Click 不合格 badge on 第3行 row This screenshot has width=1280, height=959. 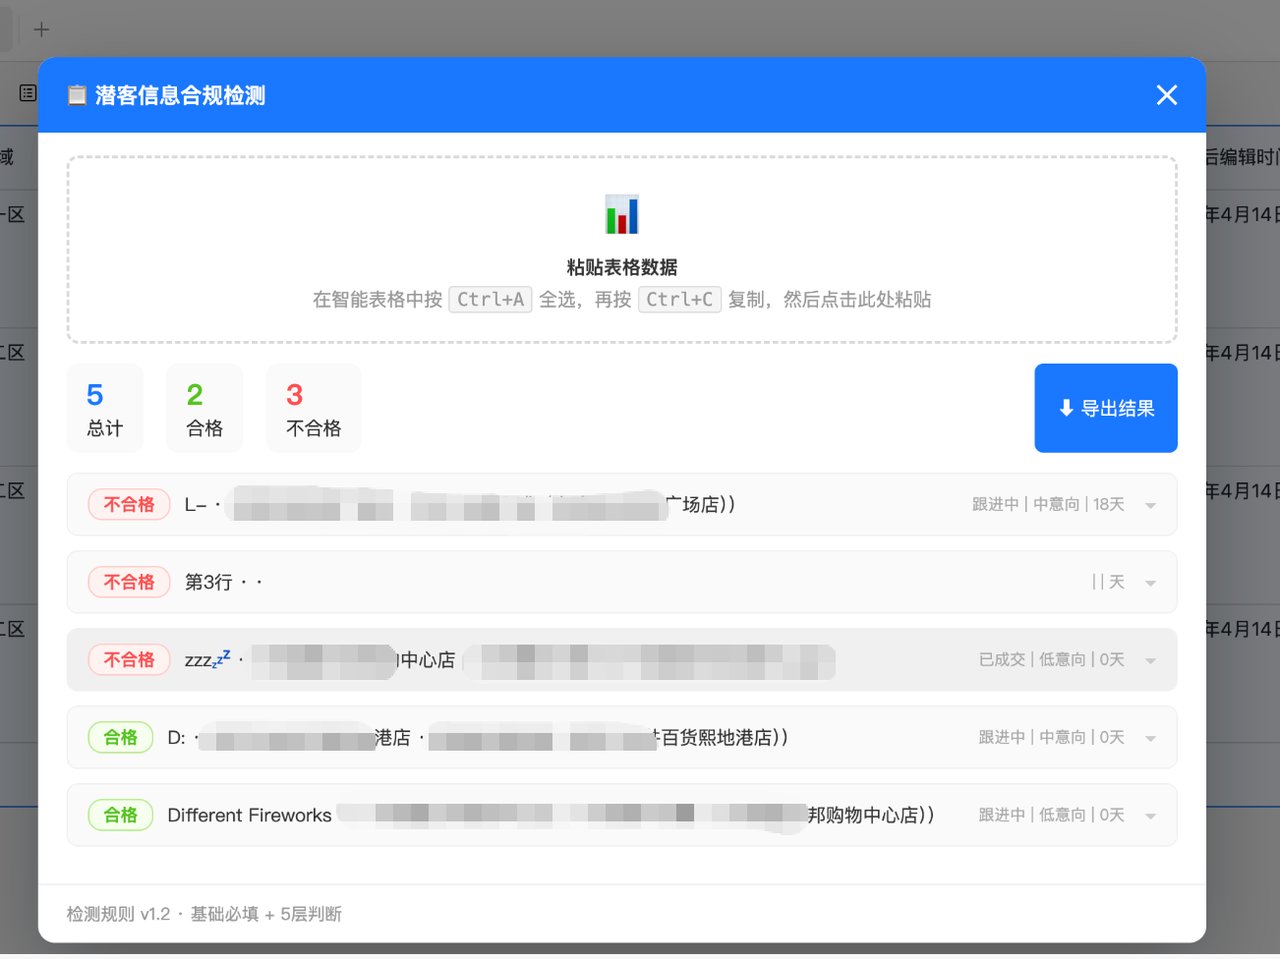(x=129, y=582)
